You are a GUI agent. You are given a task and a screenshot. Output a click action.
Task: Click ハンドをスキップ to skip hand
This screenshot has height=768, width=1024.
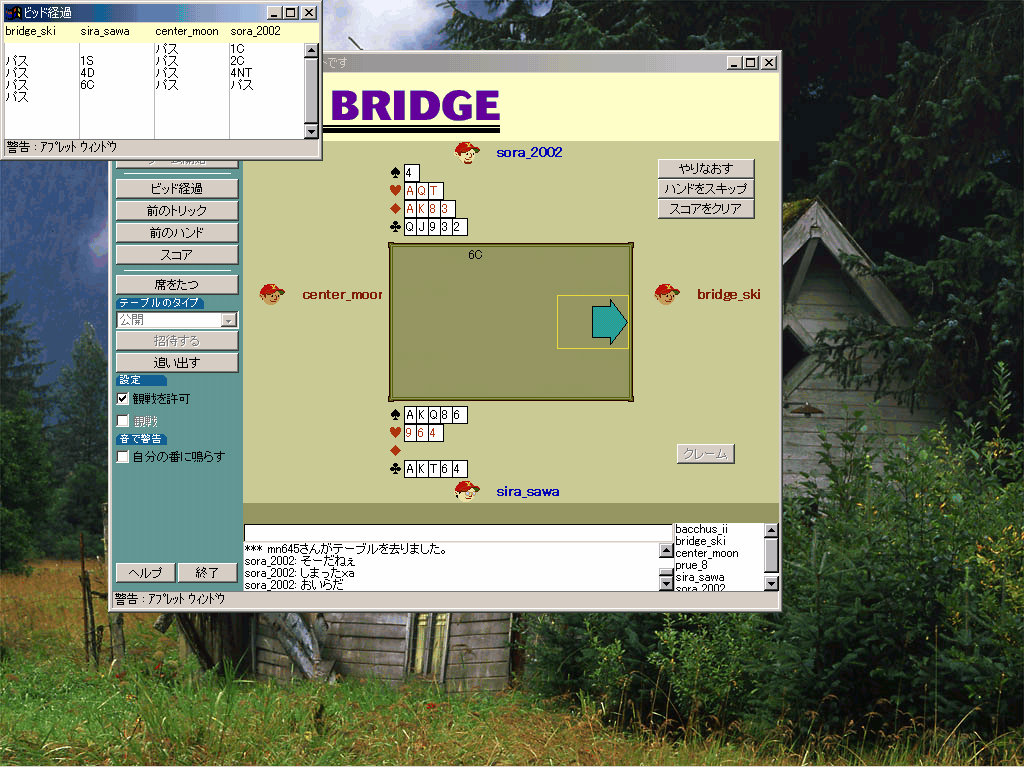click(706, 189)
